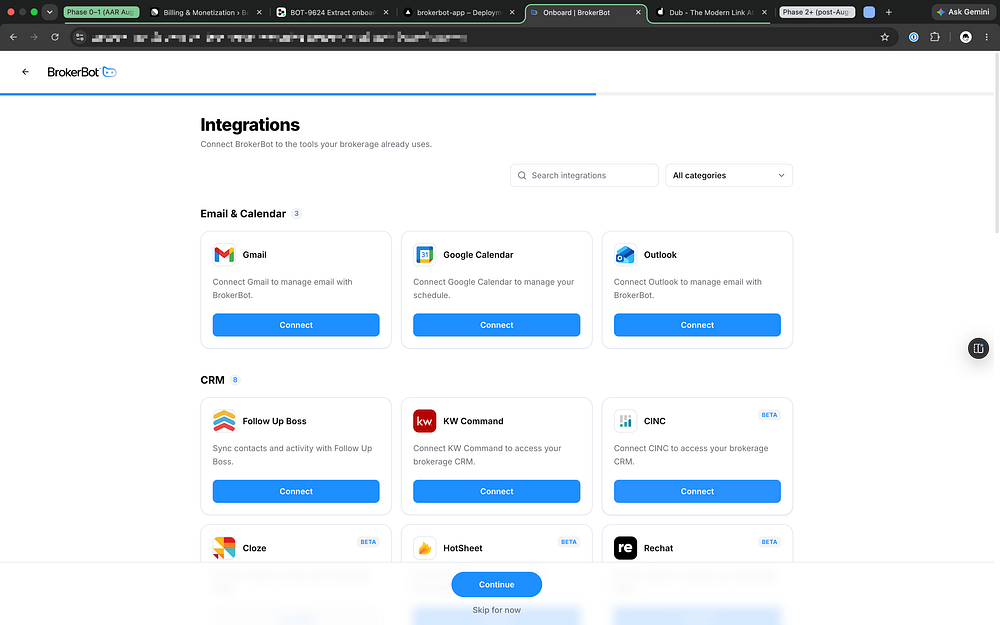This screenshot has height=625, width=1000.
Task: Reload the page
Action: (55, 38)
